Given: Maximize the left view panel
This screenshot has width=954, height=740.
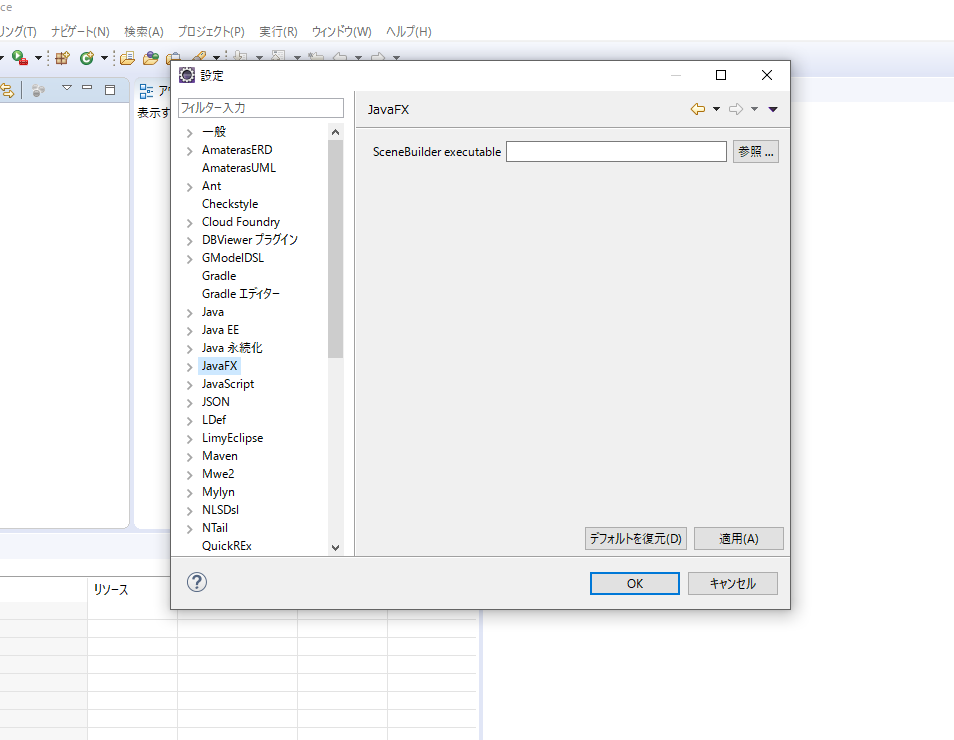Looking at the screenshot, I should 110,89.
